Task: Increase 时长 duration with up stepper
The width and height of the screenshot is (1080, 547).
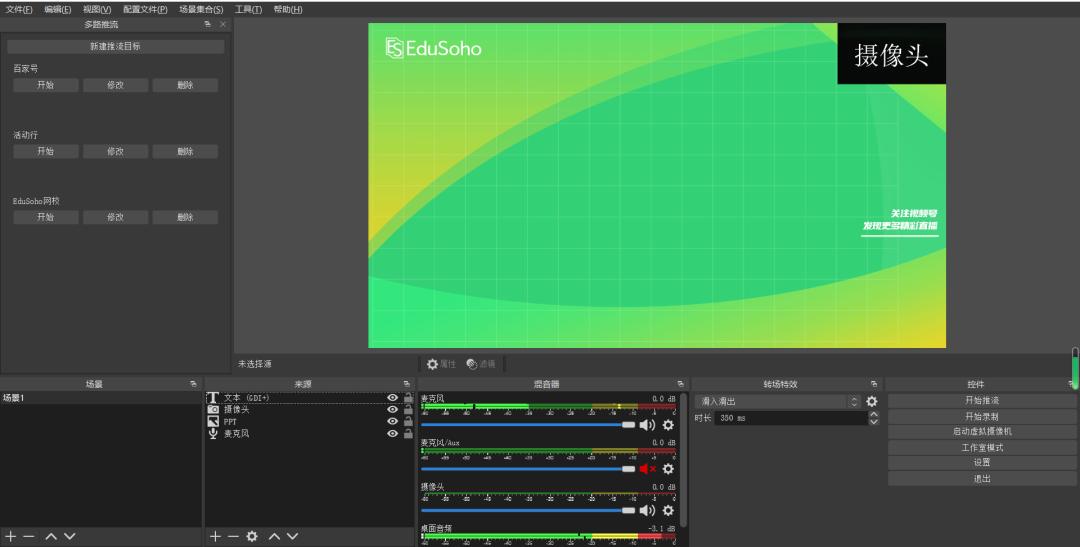Action: pyautogui.click(x=873, y=414)
